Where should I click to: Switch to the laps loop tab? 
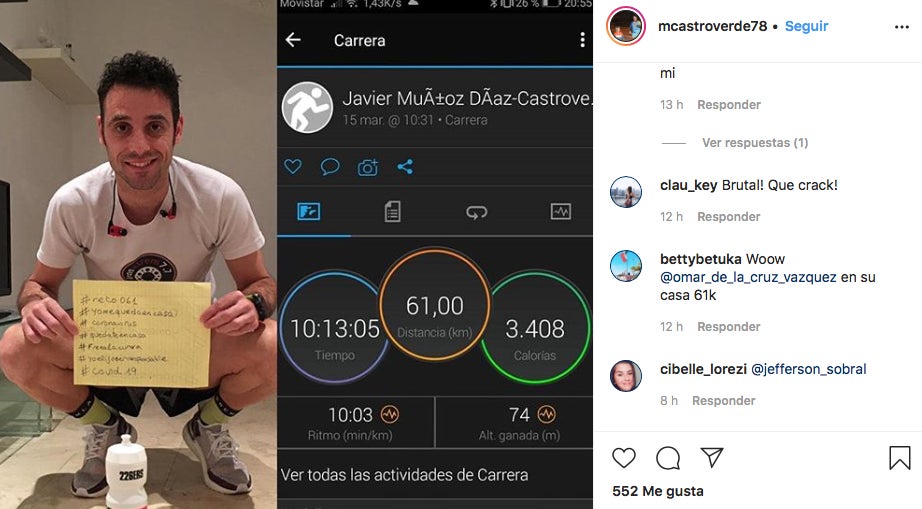[x=476, y=212]
